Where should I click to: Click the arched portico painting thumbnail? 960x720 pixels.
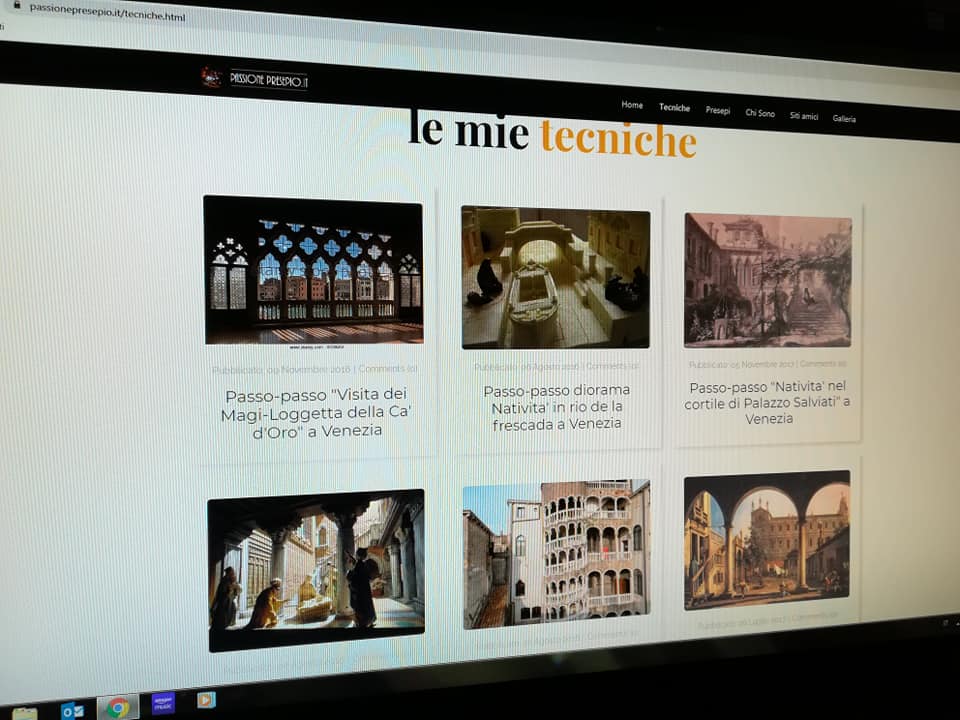[x=767, y=540]
